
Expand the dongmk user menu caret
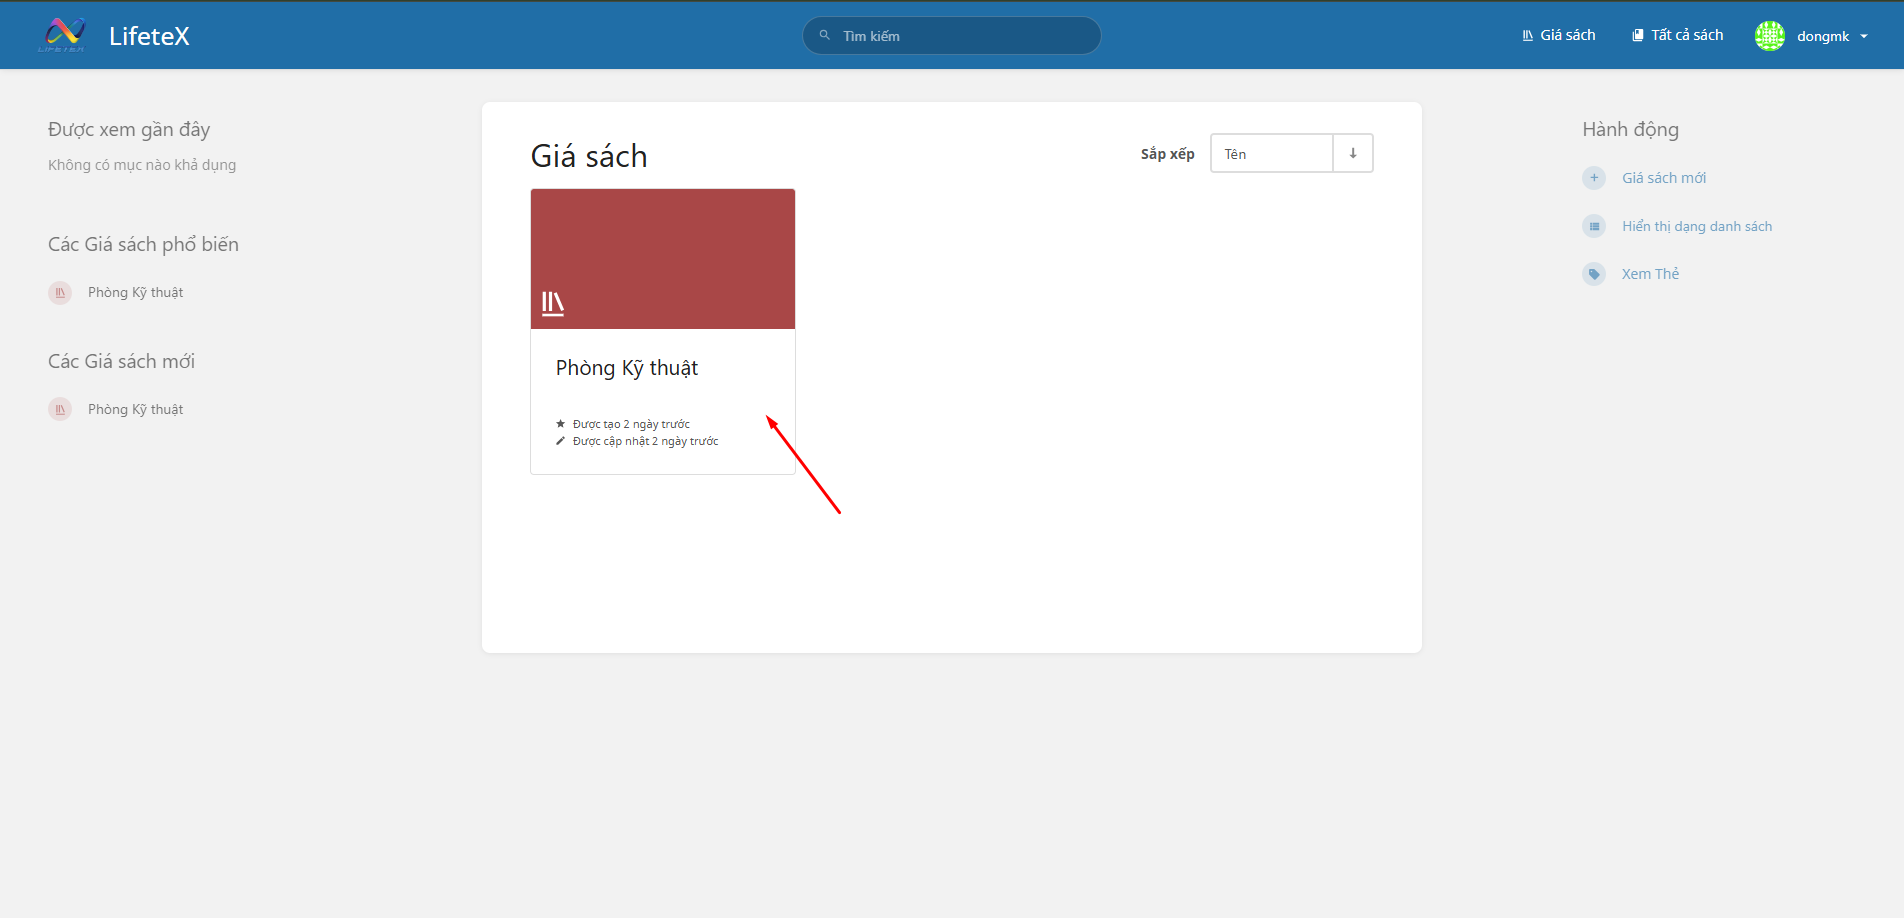point(1864,37)
